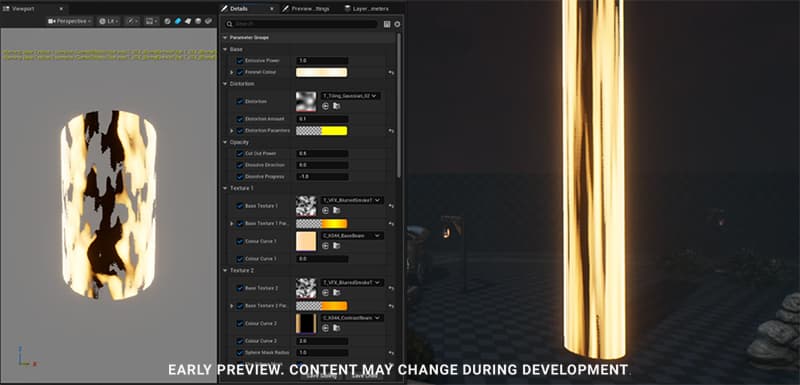This screenshot has width=800, height=385.
Task: Expand the Distortion Parameters row arrow
Action: (x=232, y=131)
